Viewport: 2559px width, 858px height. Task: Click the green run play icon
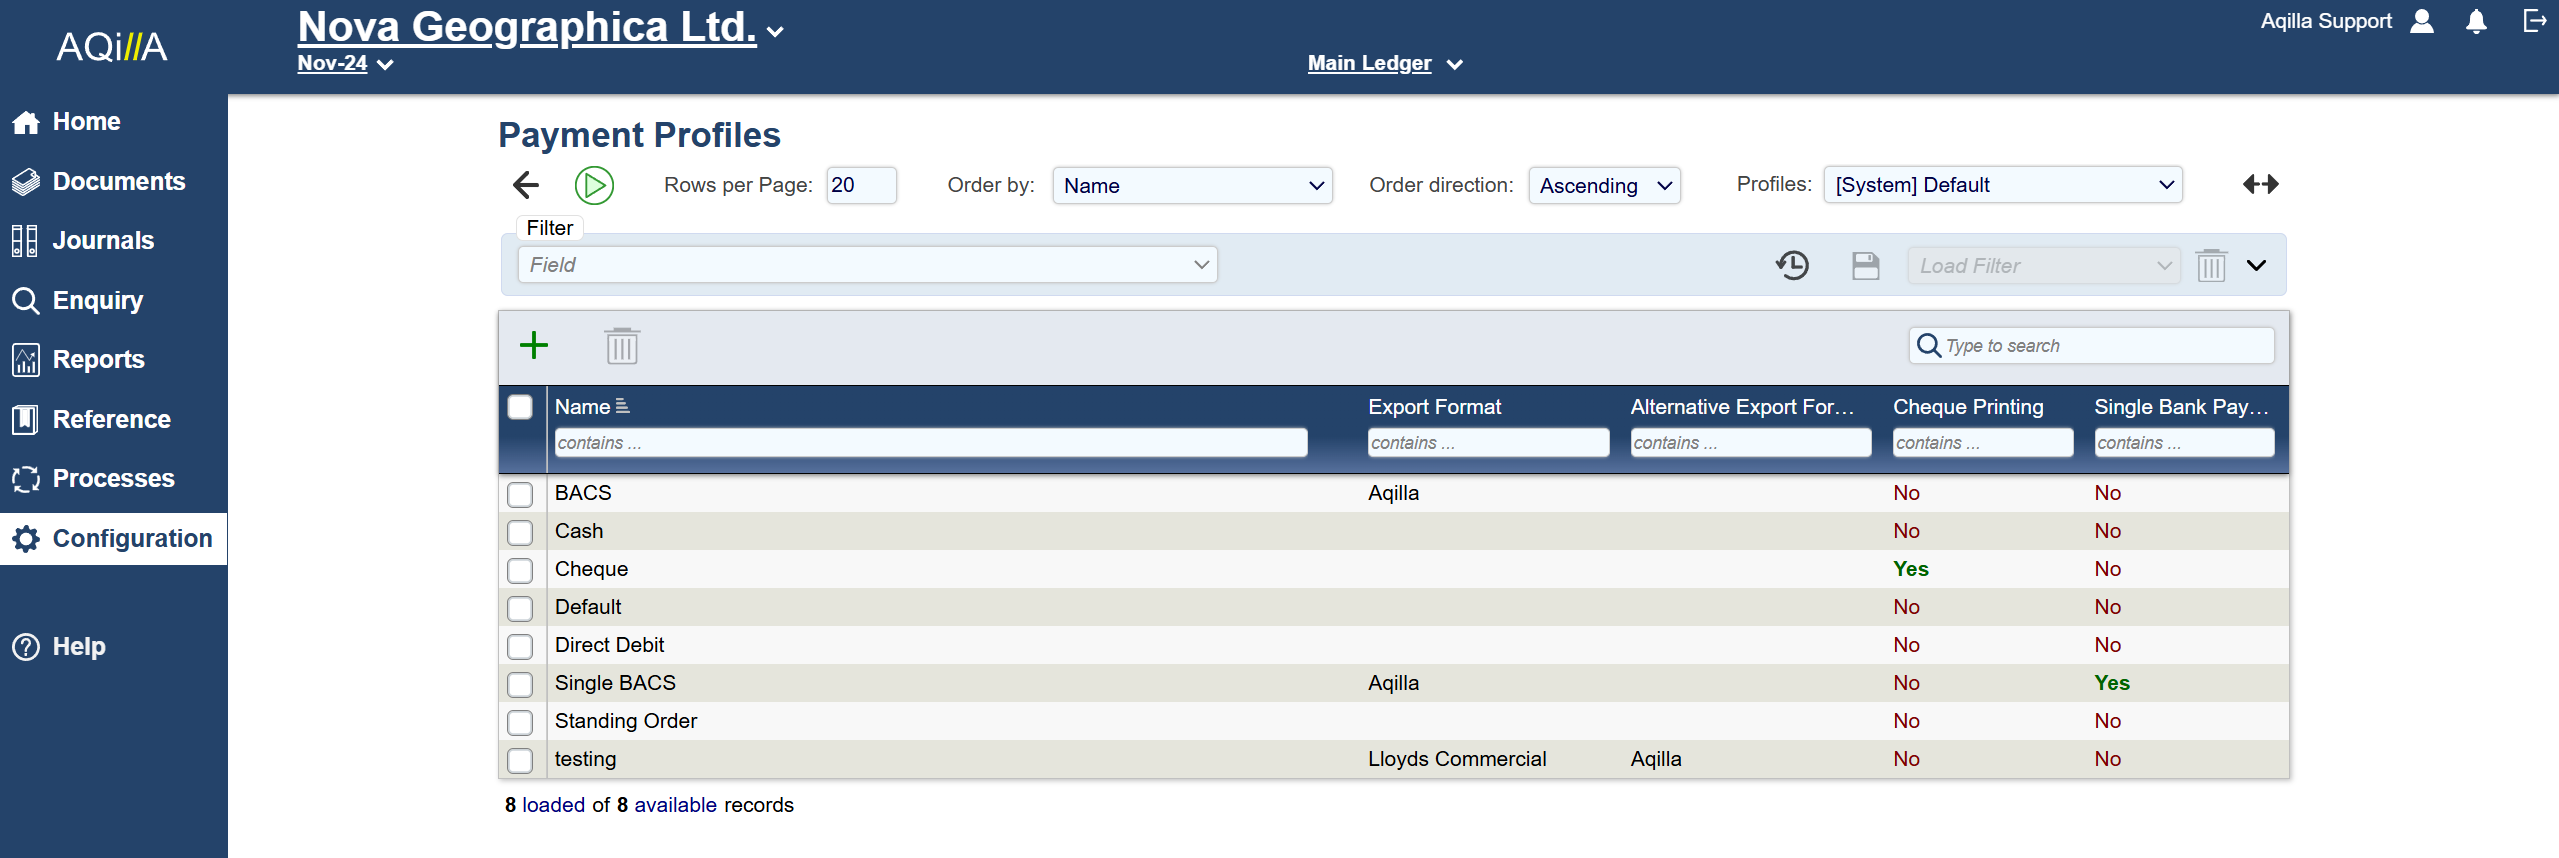pos(594,185)
